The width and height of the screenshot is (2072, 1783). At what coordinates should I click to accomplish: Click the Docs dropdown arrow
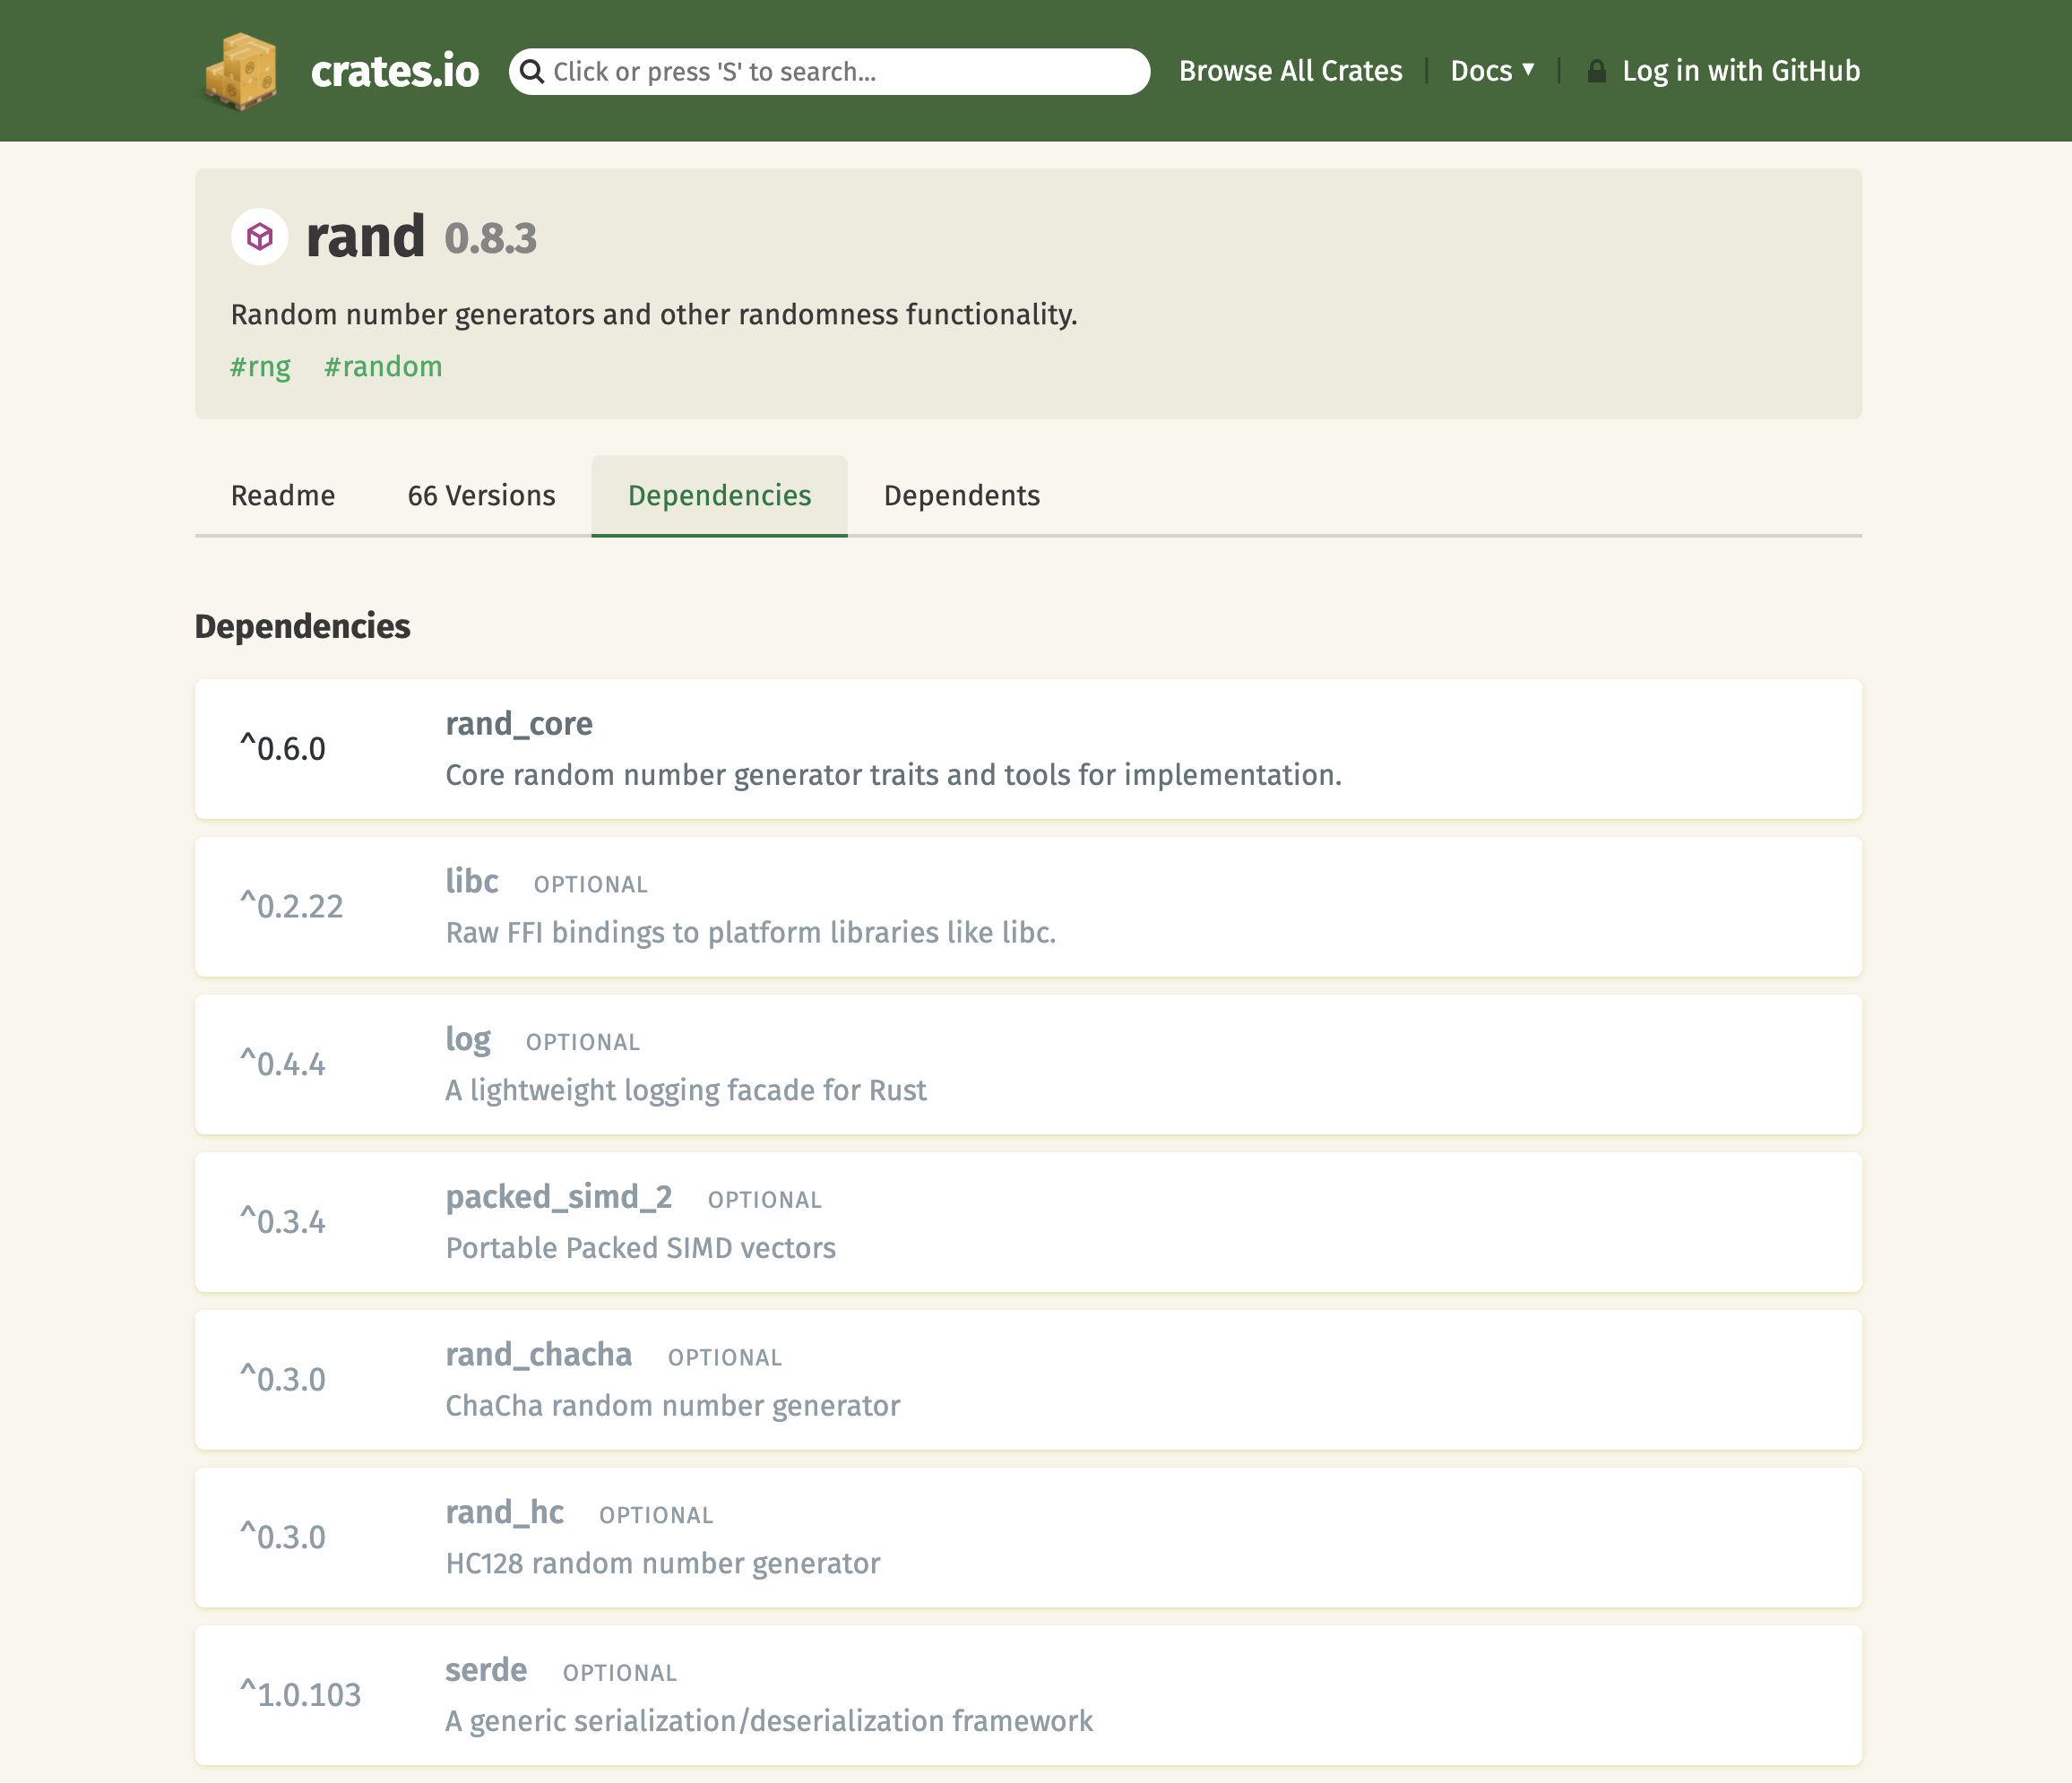coord(1528,70)
